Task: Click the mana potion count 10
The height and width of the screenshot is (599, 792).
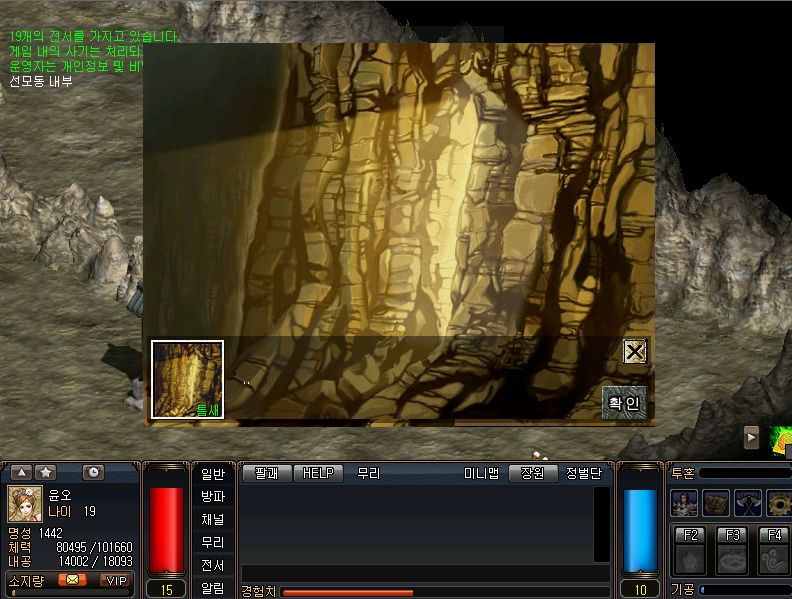Action: 640,590
